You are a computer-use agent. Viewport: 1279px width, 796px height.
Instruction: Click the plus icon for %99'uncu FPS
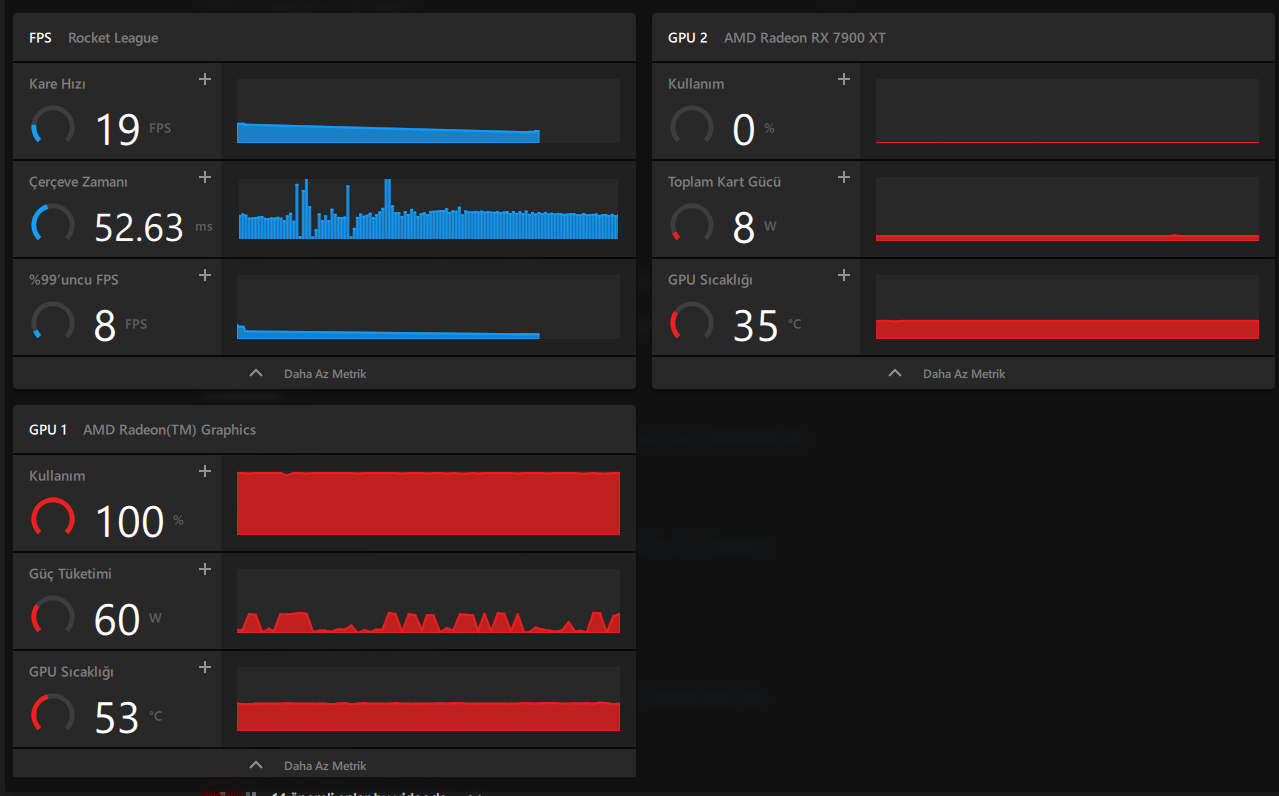(x=205, y=275)
